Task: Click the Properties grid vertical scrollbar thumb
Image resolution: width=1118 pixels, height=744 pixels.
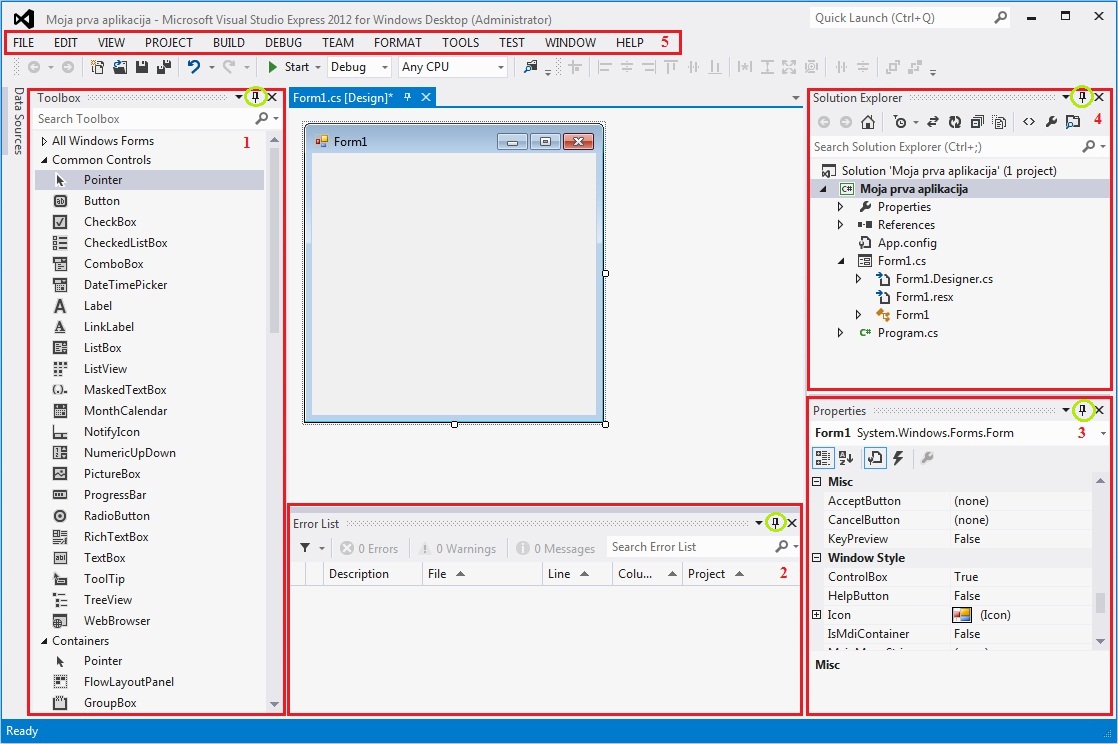Action: (1100, 602)
